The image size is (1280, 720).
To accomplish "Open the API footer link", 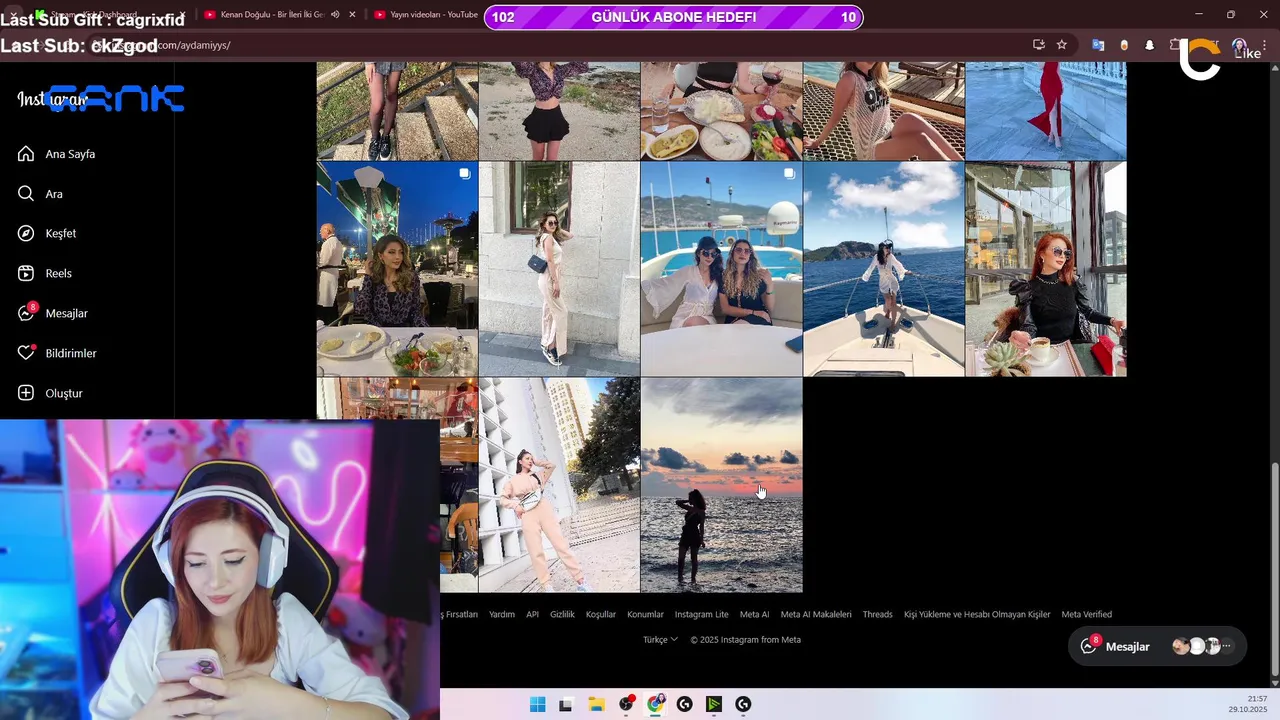I will click(533, 614).
